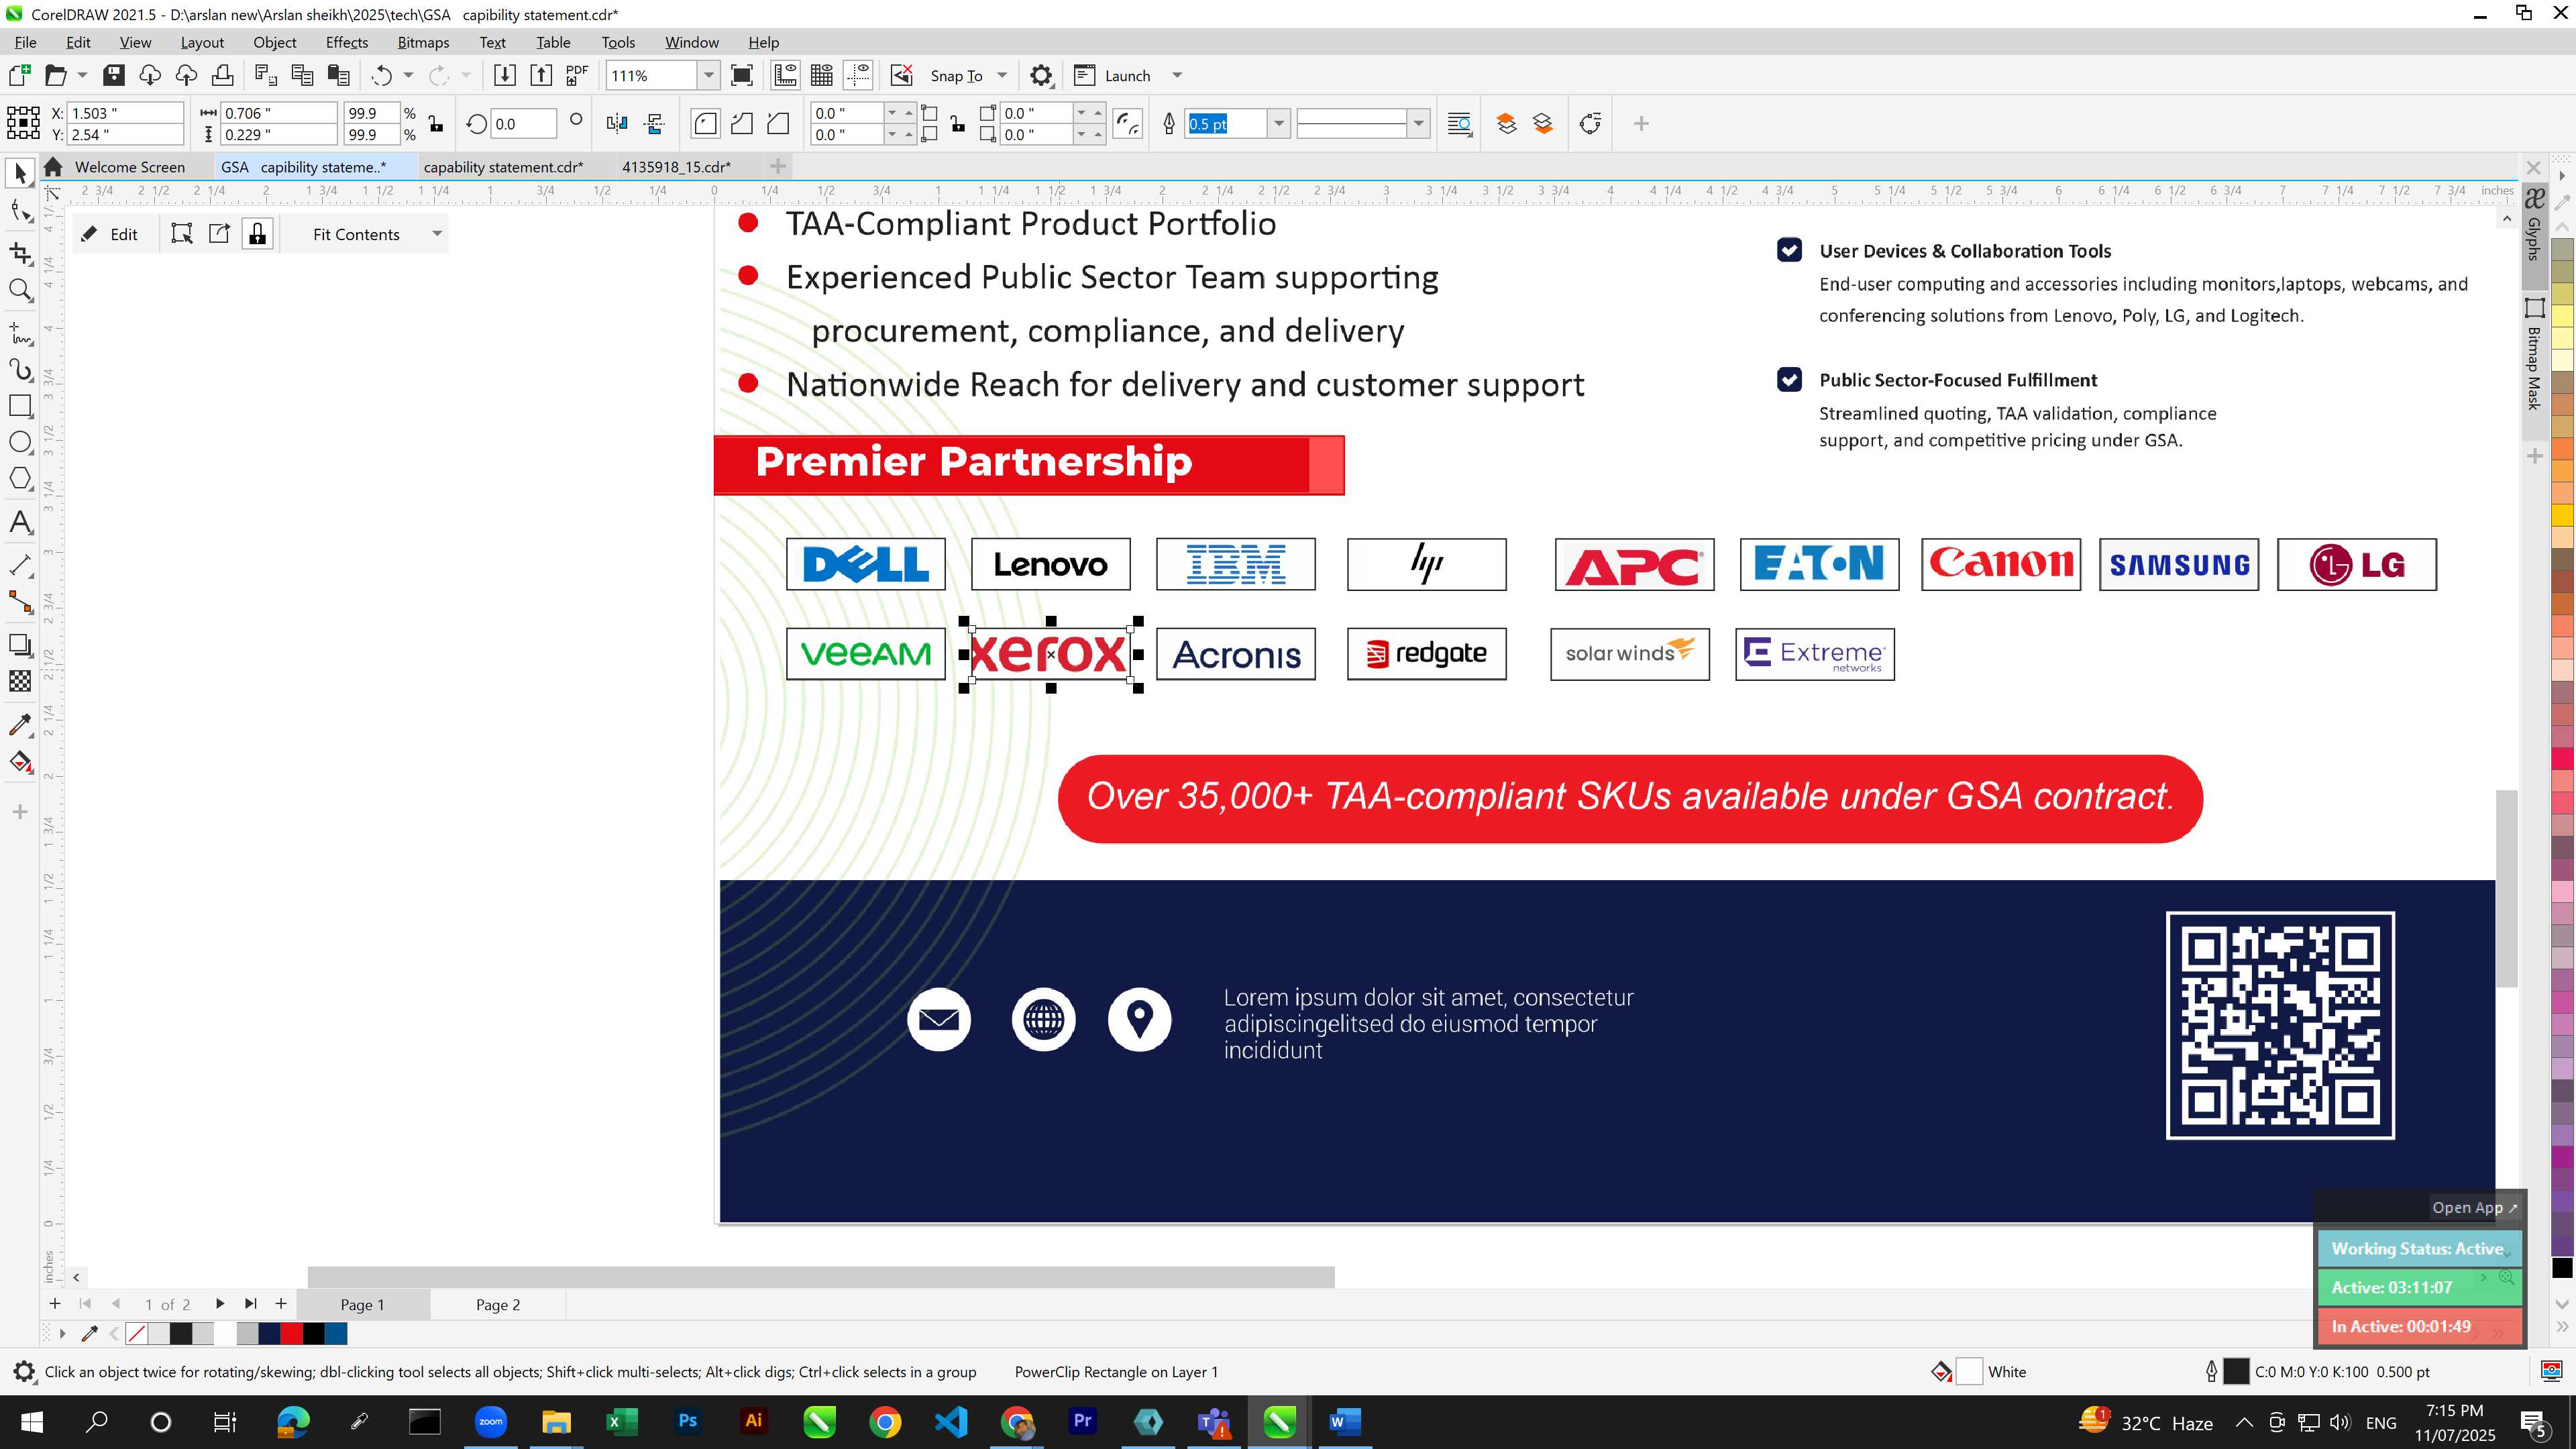
Task: Select the Parallel Dimension tool
Action: coord(20,565)
